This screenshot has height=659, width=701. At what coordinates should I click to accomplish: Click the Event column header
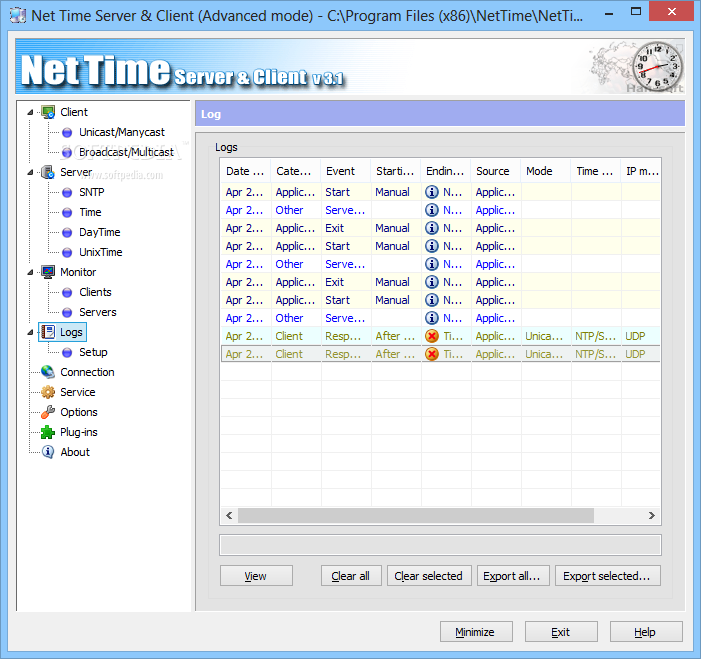coord(346,171)
